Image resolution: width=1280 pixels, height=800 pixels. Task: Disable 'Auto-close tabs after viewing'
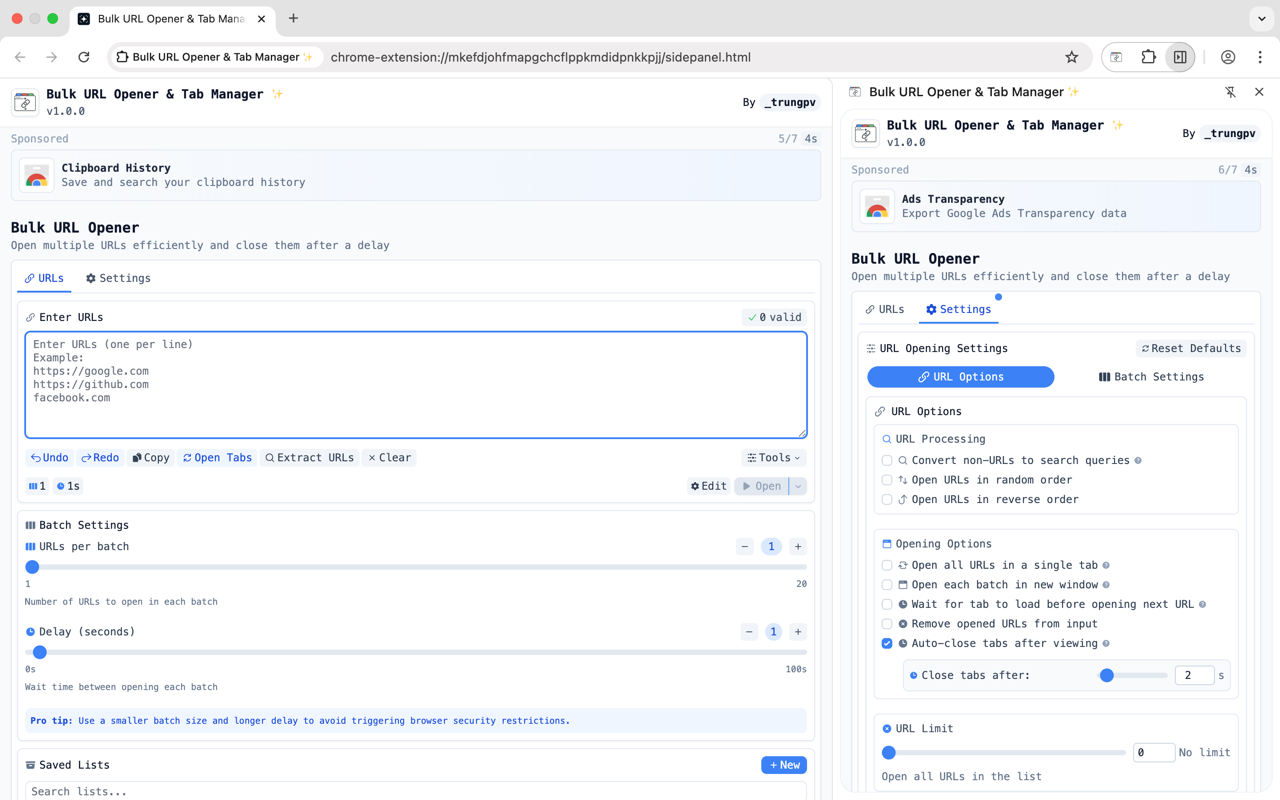[886, 643]
